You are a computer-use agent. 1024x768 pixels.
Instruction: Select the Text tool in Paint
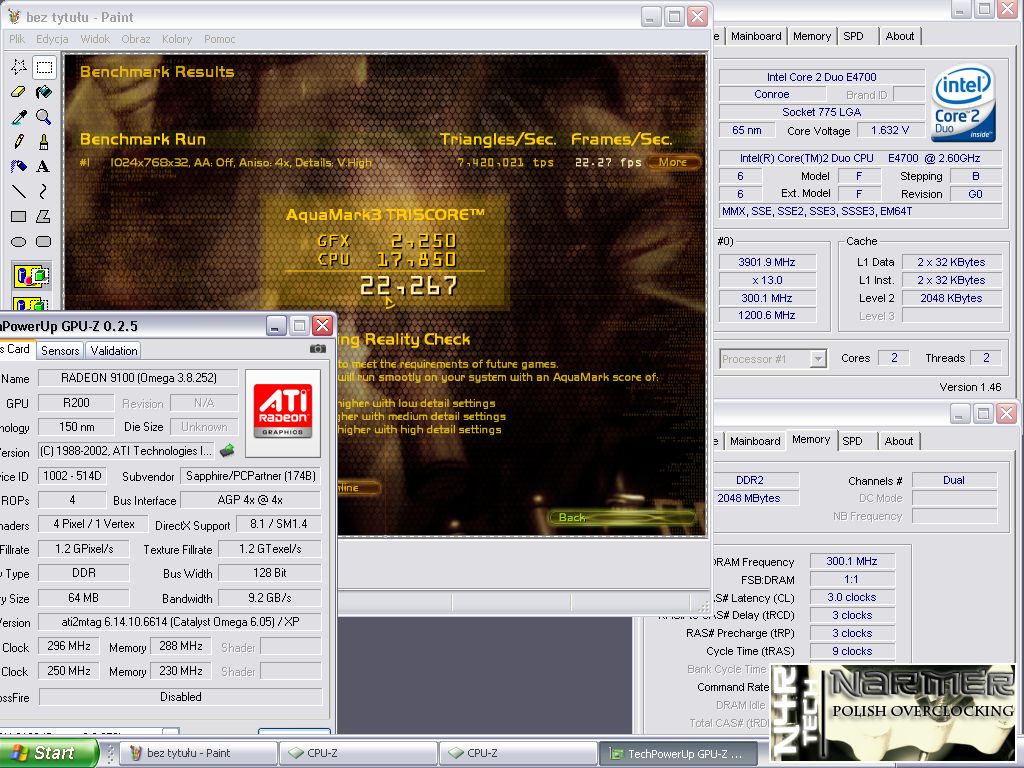click(44, 166)
